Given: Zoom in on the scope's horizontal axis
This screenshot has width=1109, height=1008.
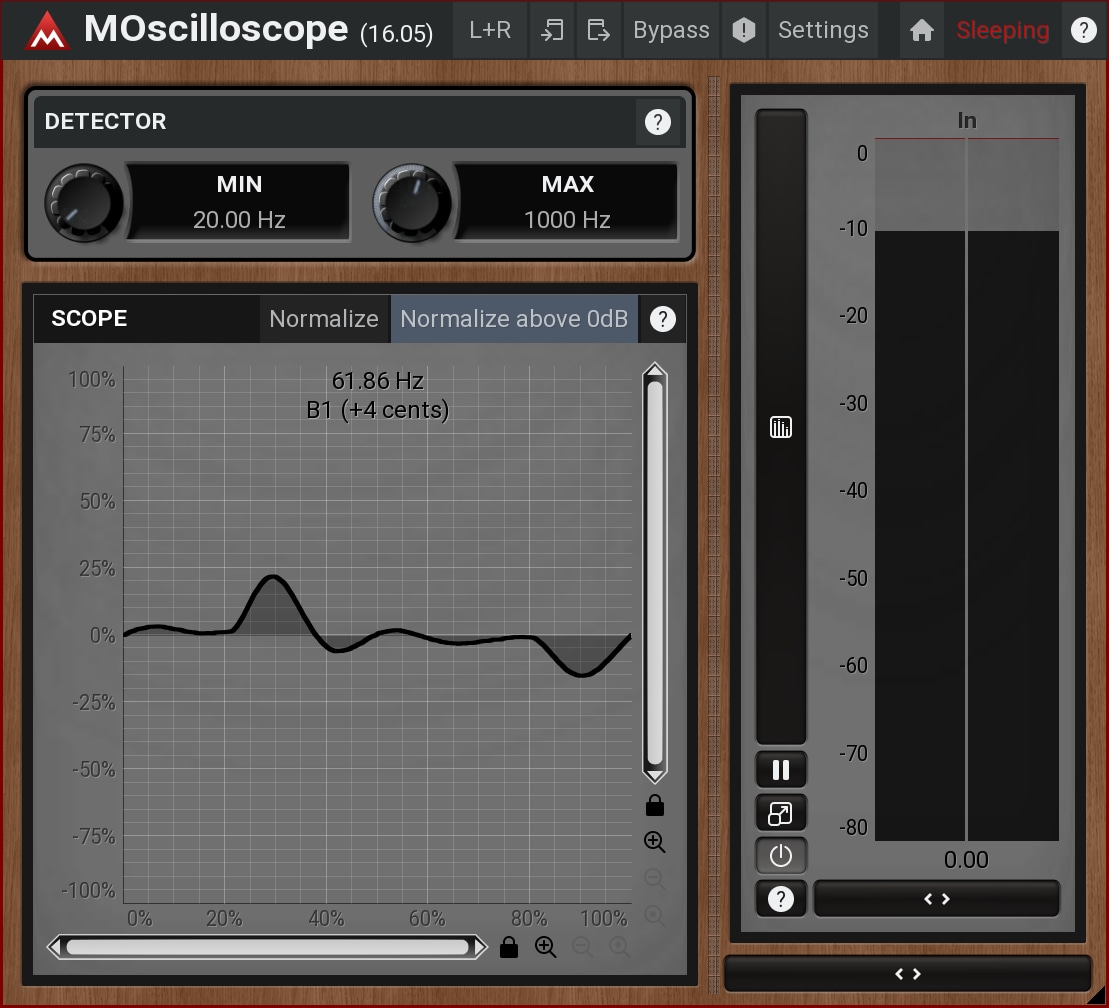Looking at the screenshot, I should click(545, 946).
